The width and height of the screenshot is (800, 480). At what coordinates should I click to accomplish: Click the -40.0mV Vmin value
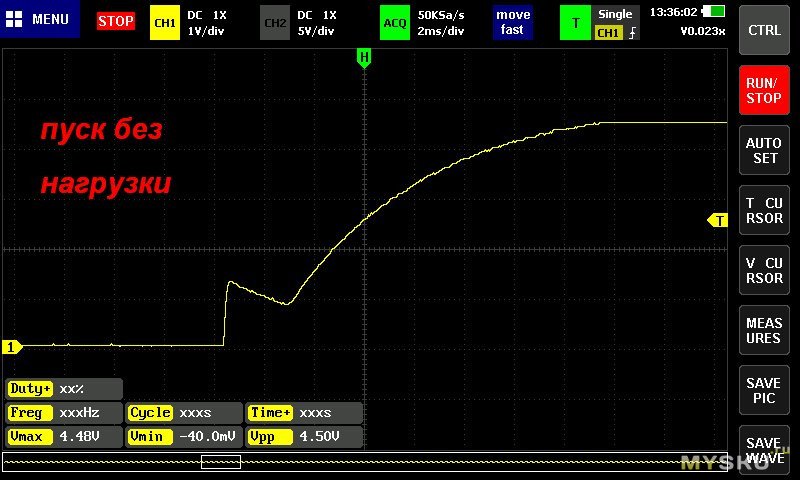point(207,437)
